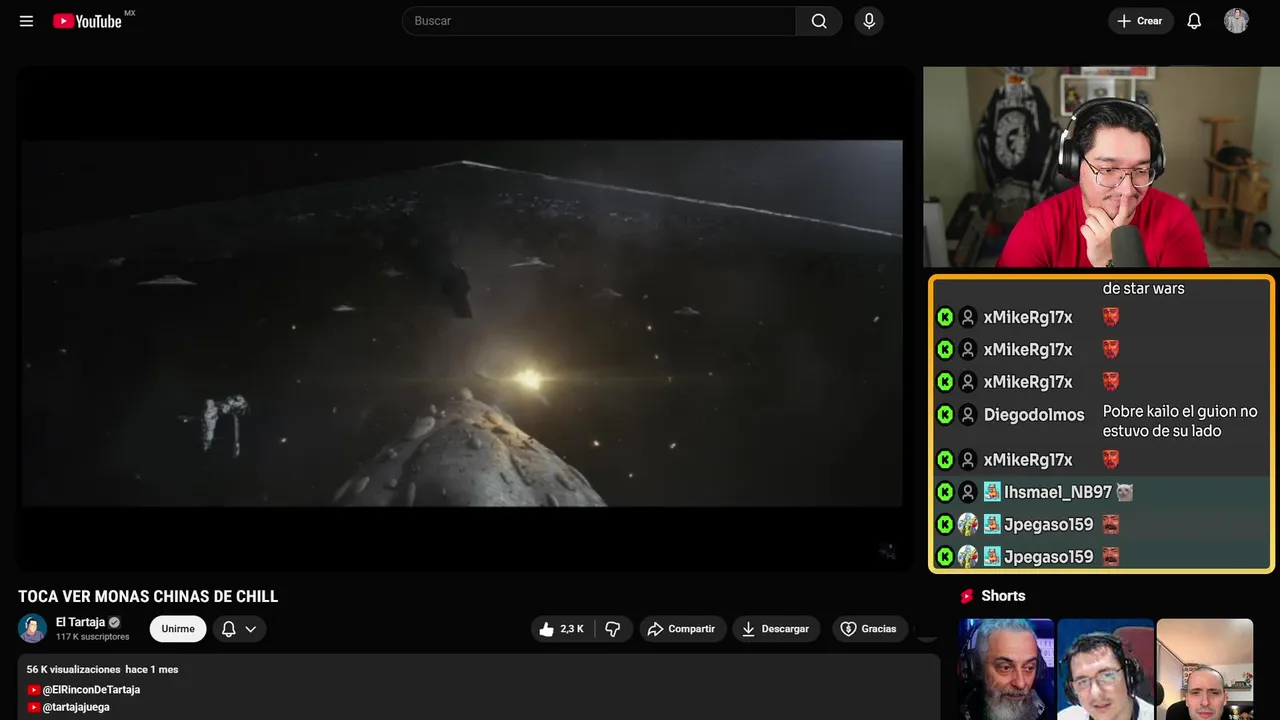Image resolution: width=1280 pixels, height=720 pixels.
Task: Click the Unirme button
Action: [178, 629]
